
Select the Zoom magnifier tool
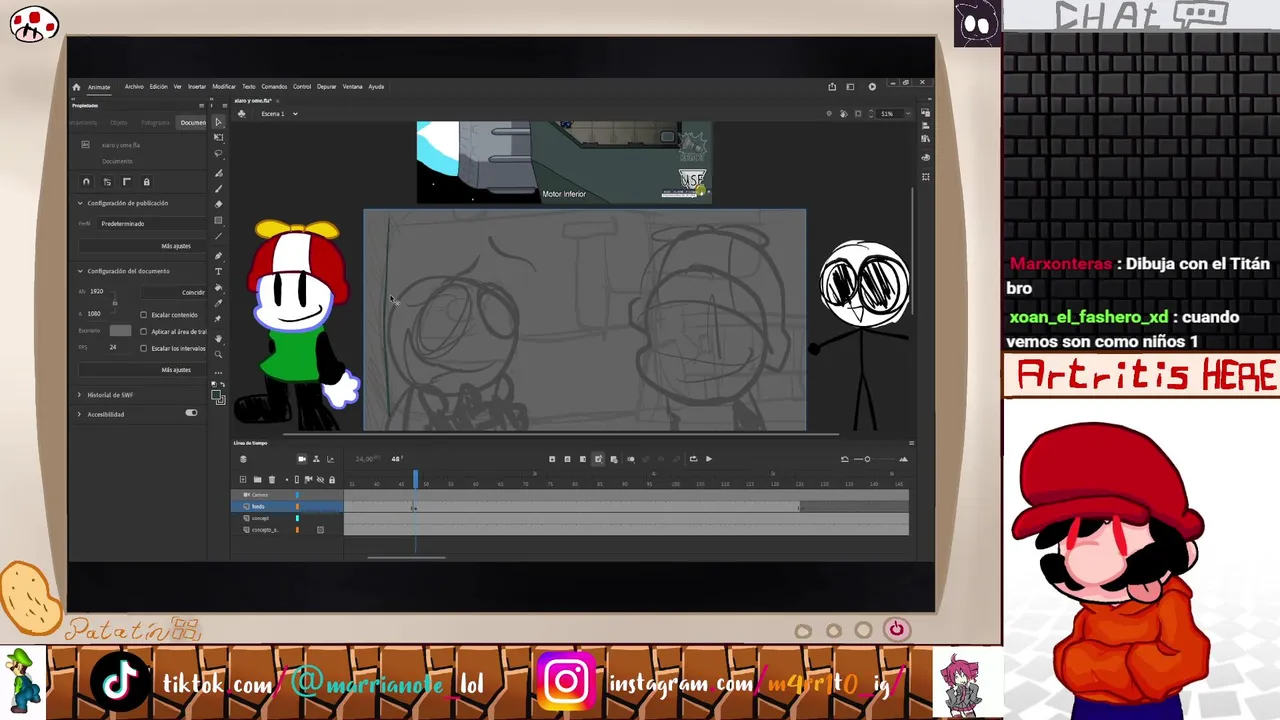point(219,354)
